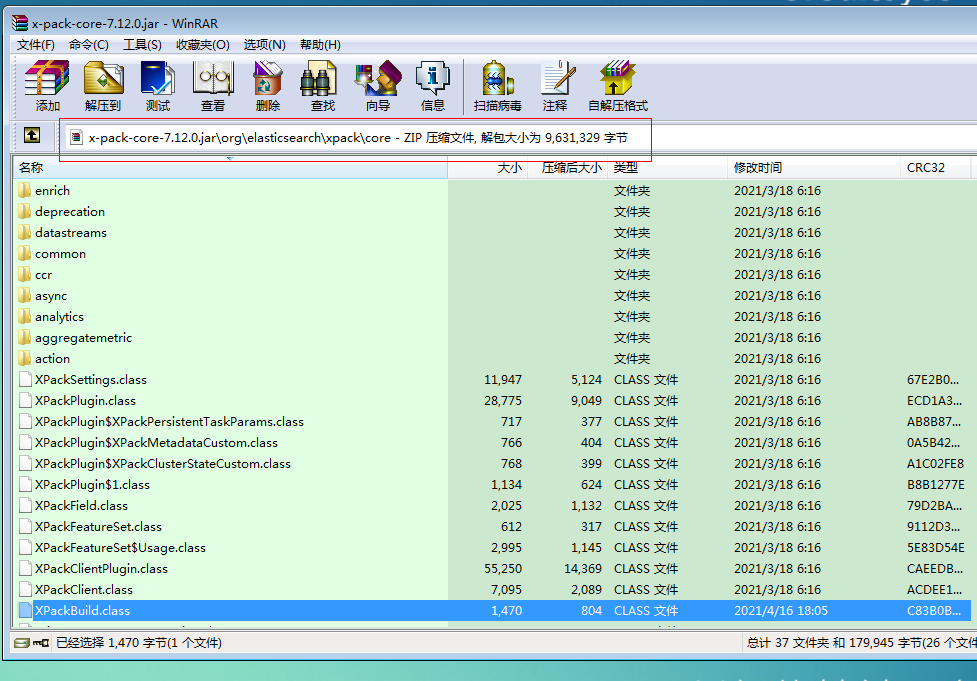Show archive 信息 (Info) via toolbar icon
977x681 pixels.
pos(432,85)
